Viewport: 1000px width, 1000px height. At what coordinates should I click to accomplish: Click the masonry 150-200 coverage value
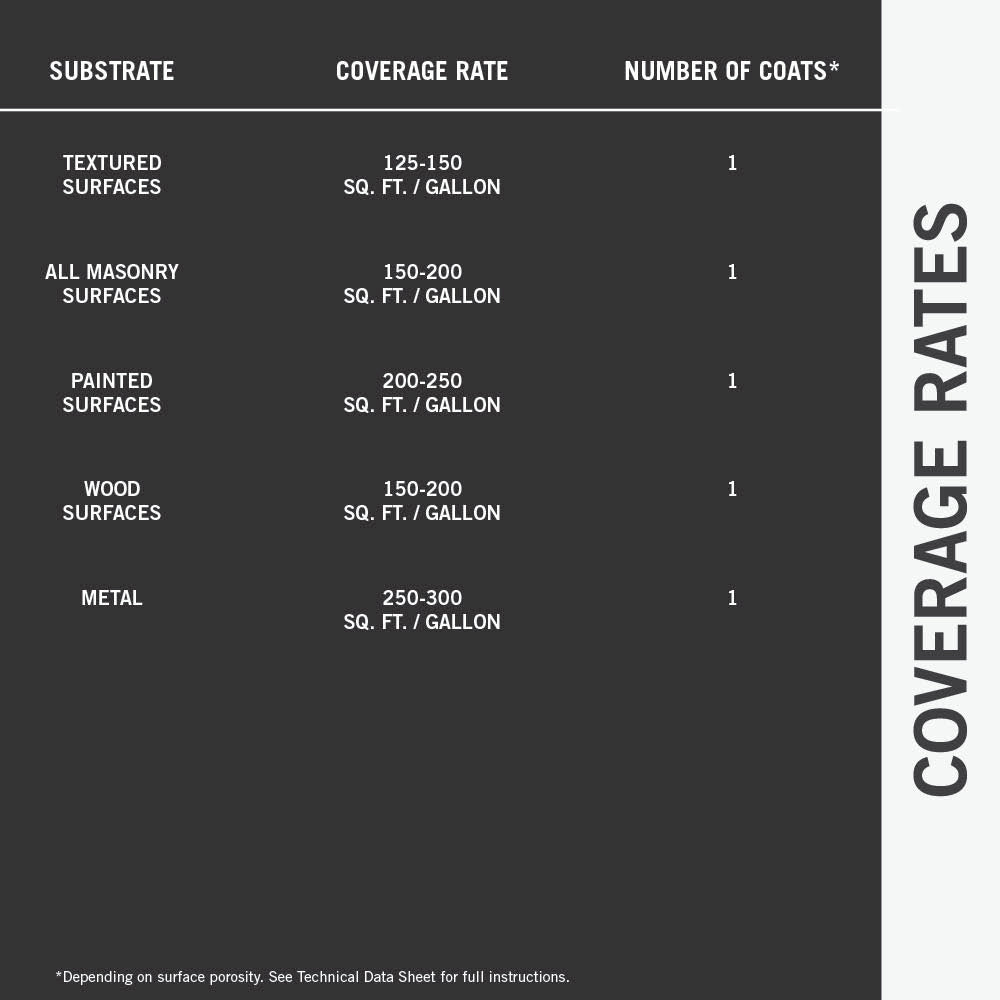click(x=422, y=284)
